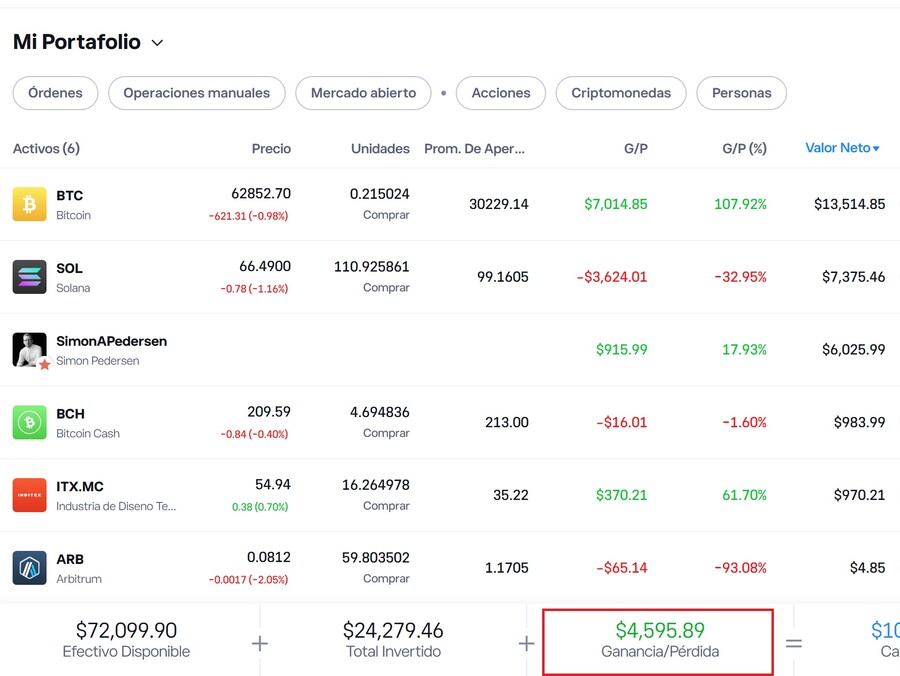Open the SimonAPedersen copy trader name
The image size is (900, 676).
111,341
